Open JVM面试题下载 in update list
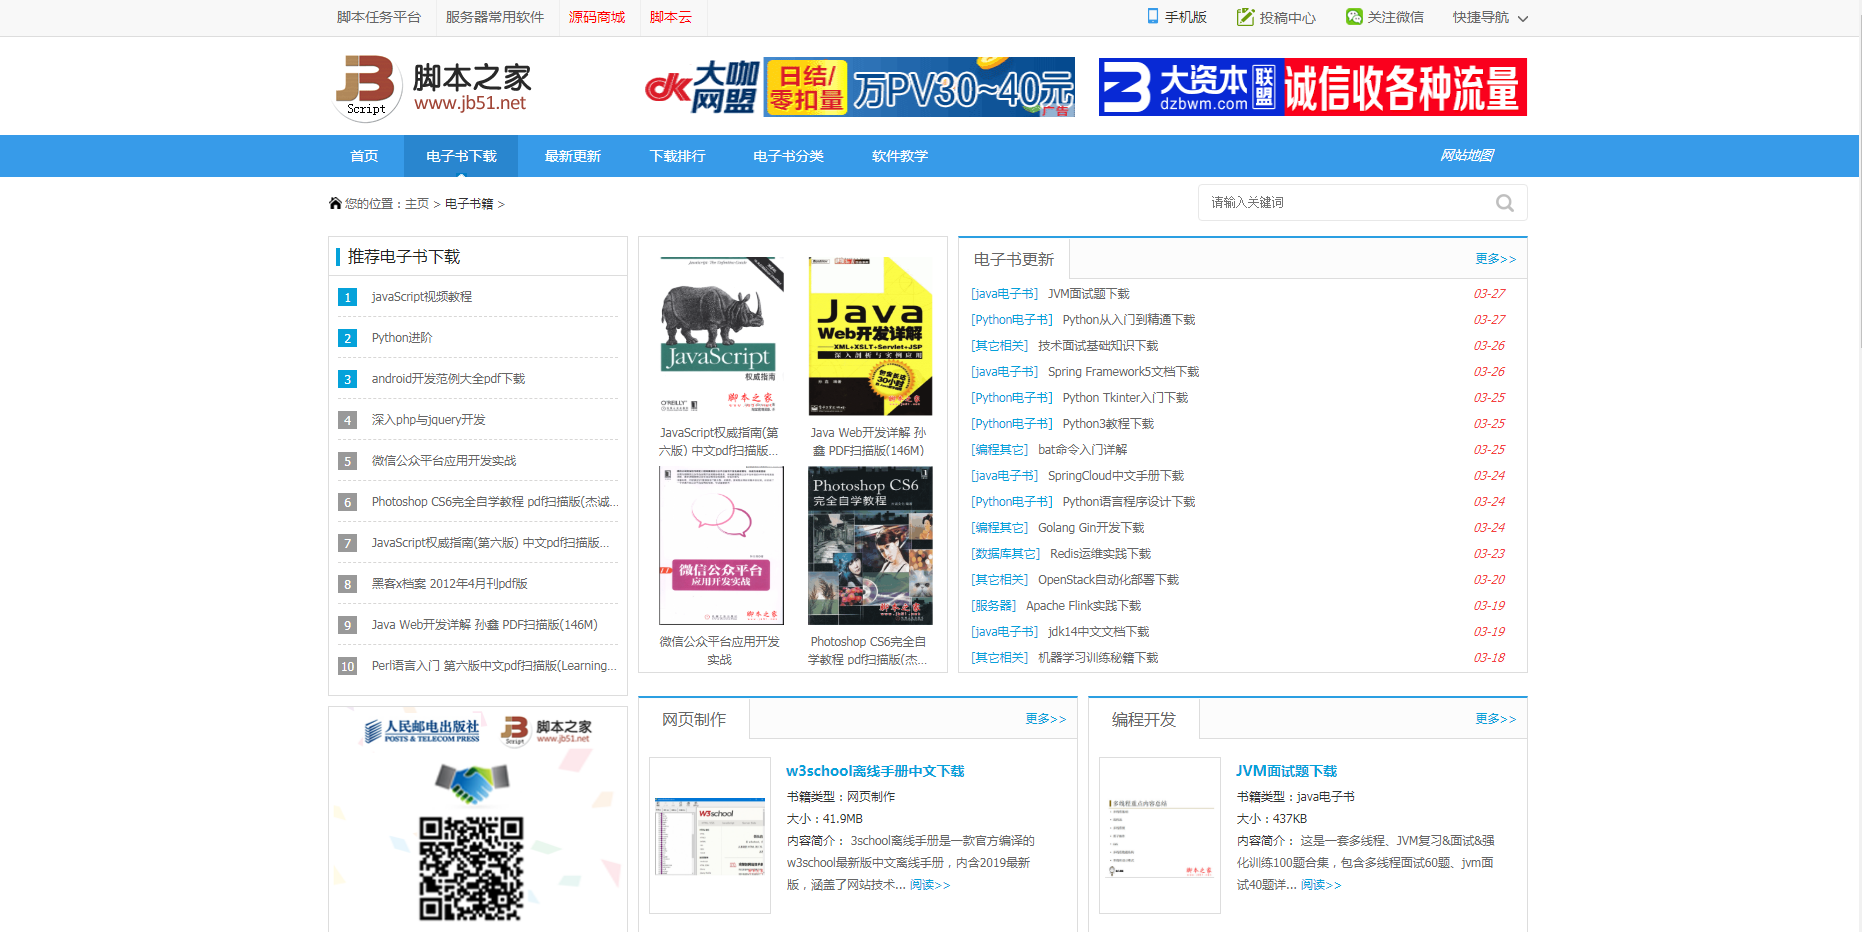Viewport: 1862px width, 932px height. tap(1089, 294)
